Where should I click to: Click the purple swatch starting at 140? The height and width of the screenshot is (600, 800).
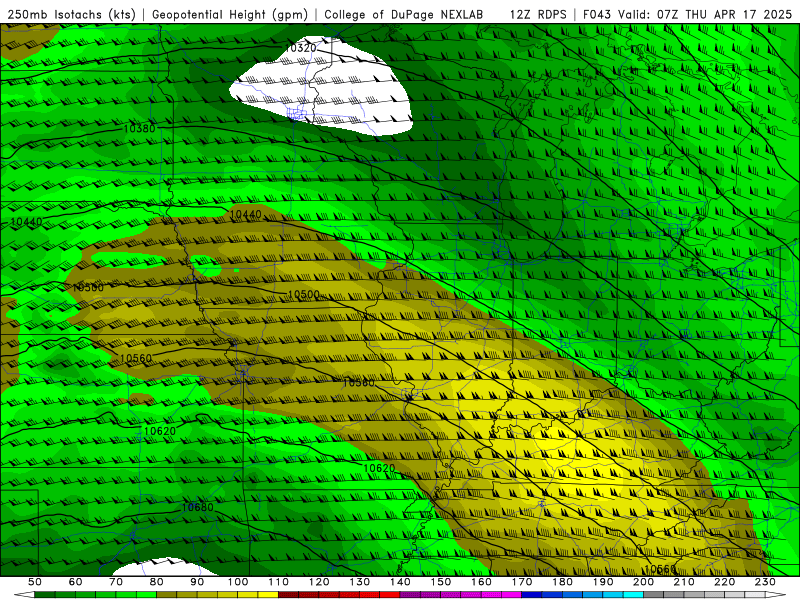click(x=410, y=595)
